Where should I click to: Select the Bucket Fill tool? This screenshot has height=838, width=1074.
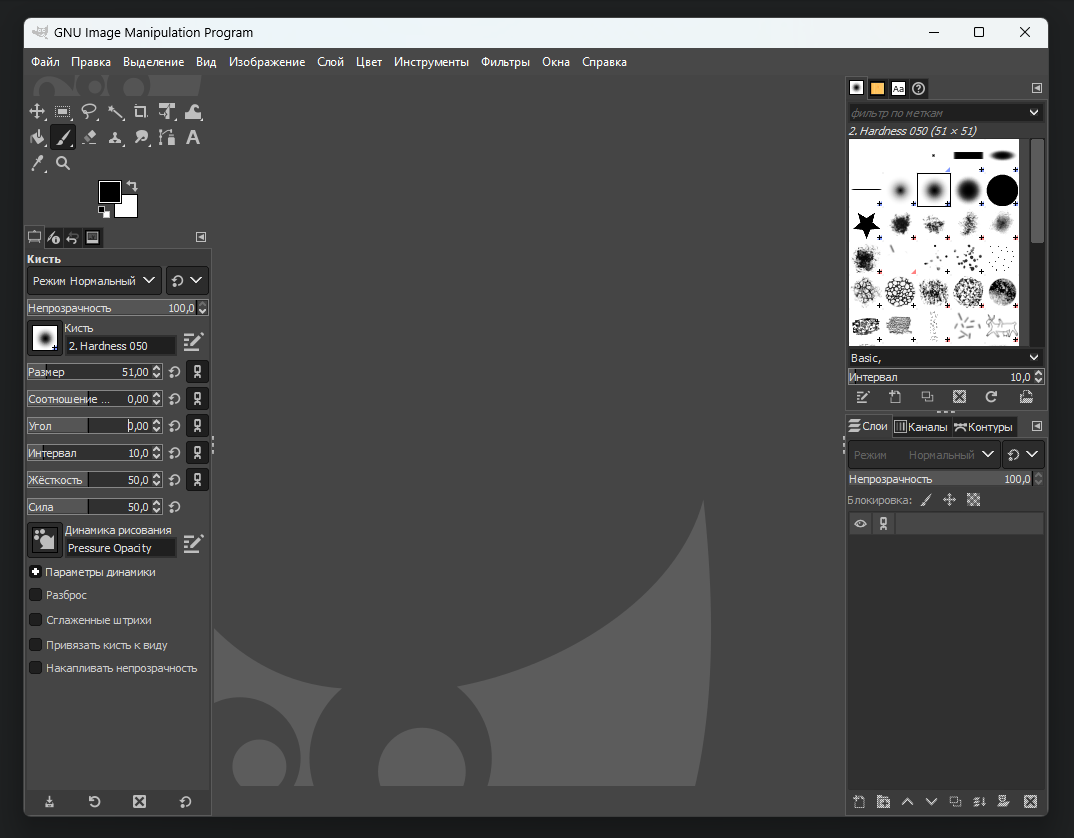point(37,137)
